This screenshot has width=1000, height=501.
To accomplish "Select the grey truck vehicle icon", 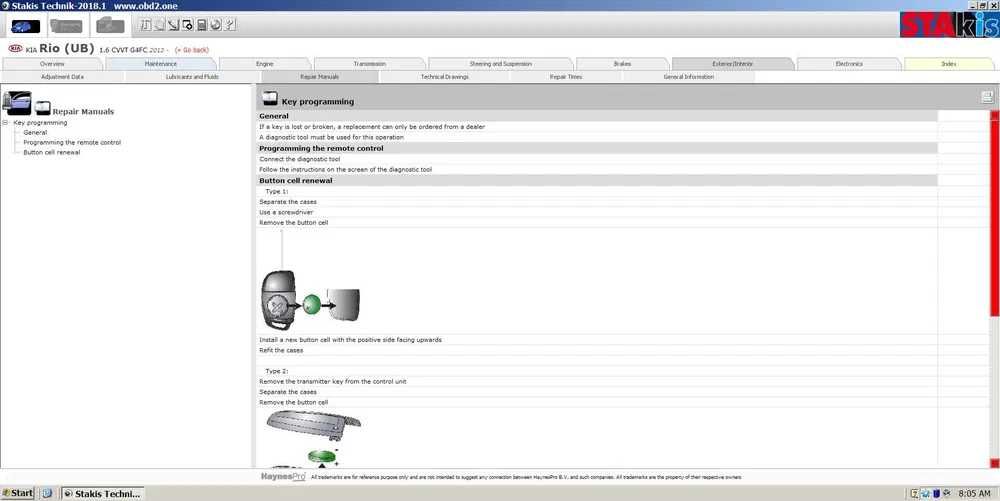I will (x=66, y=26).
